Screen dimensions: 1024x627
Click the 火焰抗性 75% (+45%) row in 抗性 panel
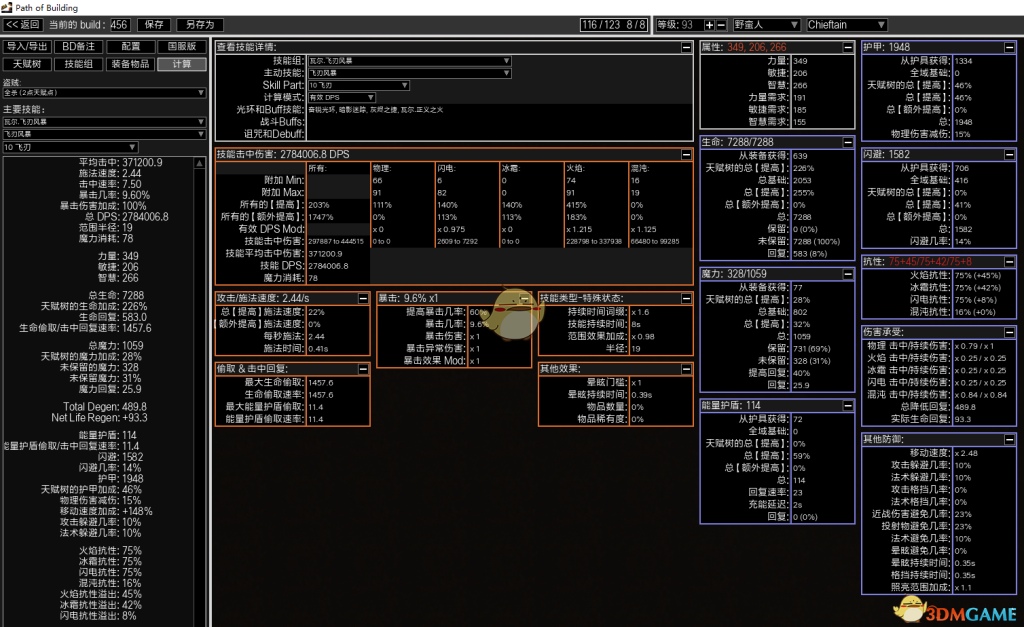(x=939, y=275)
